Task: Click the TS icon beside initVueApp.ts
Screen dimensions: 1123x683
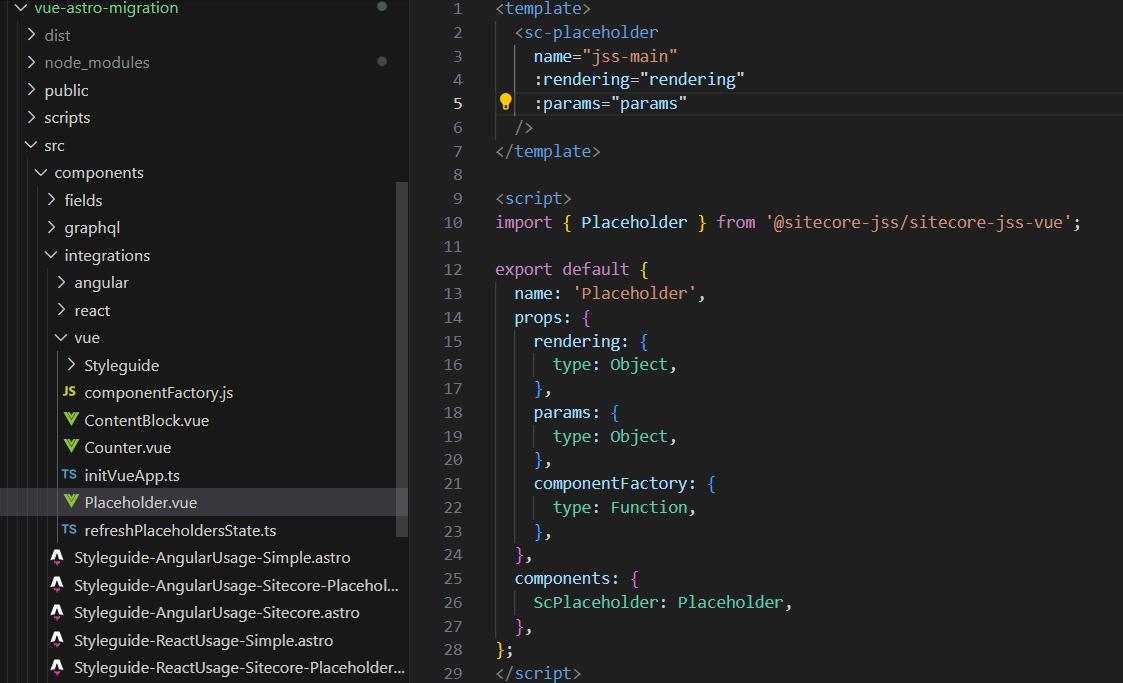Action: pyautogui.click(x=69, y=475)
